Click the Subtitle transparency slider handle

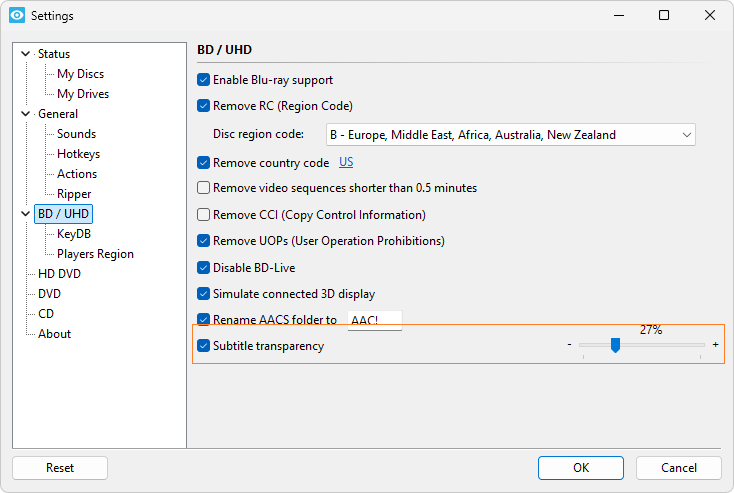(x=616, y=345)
